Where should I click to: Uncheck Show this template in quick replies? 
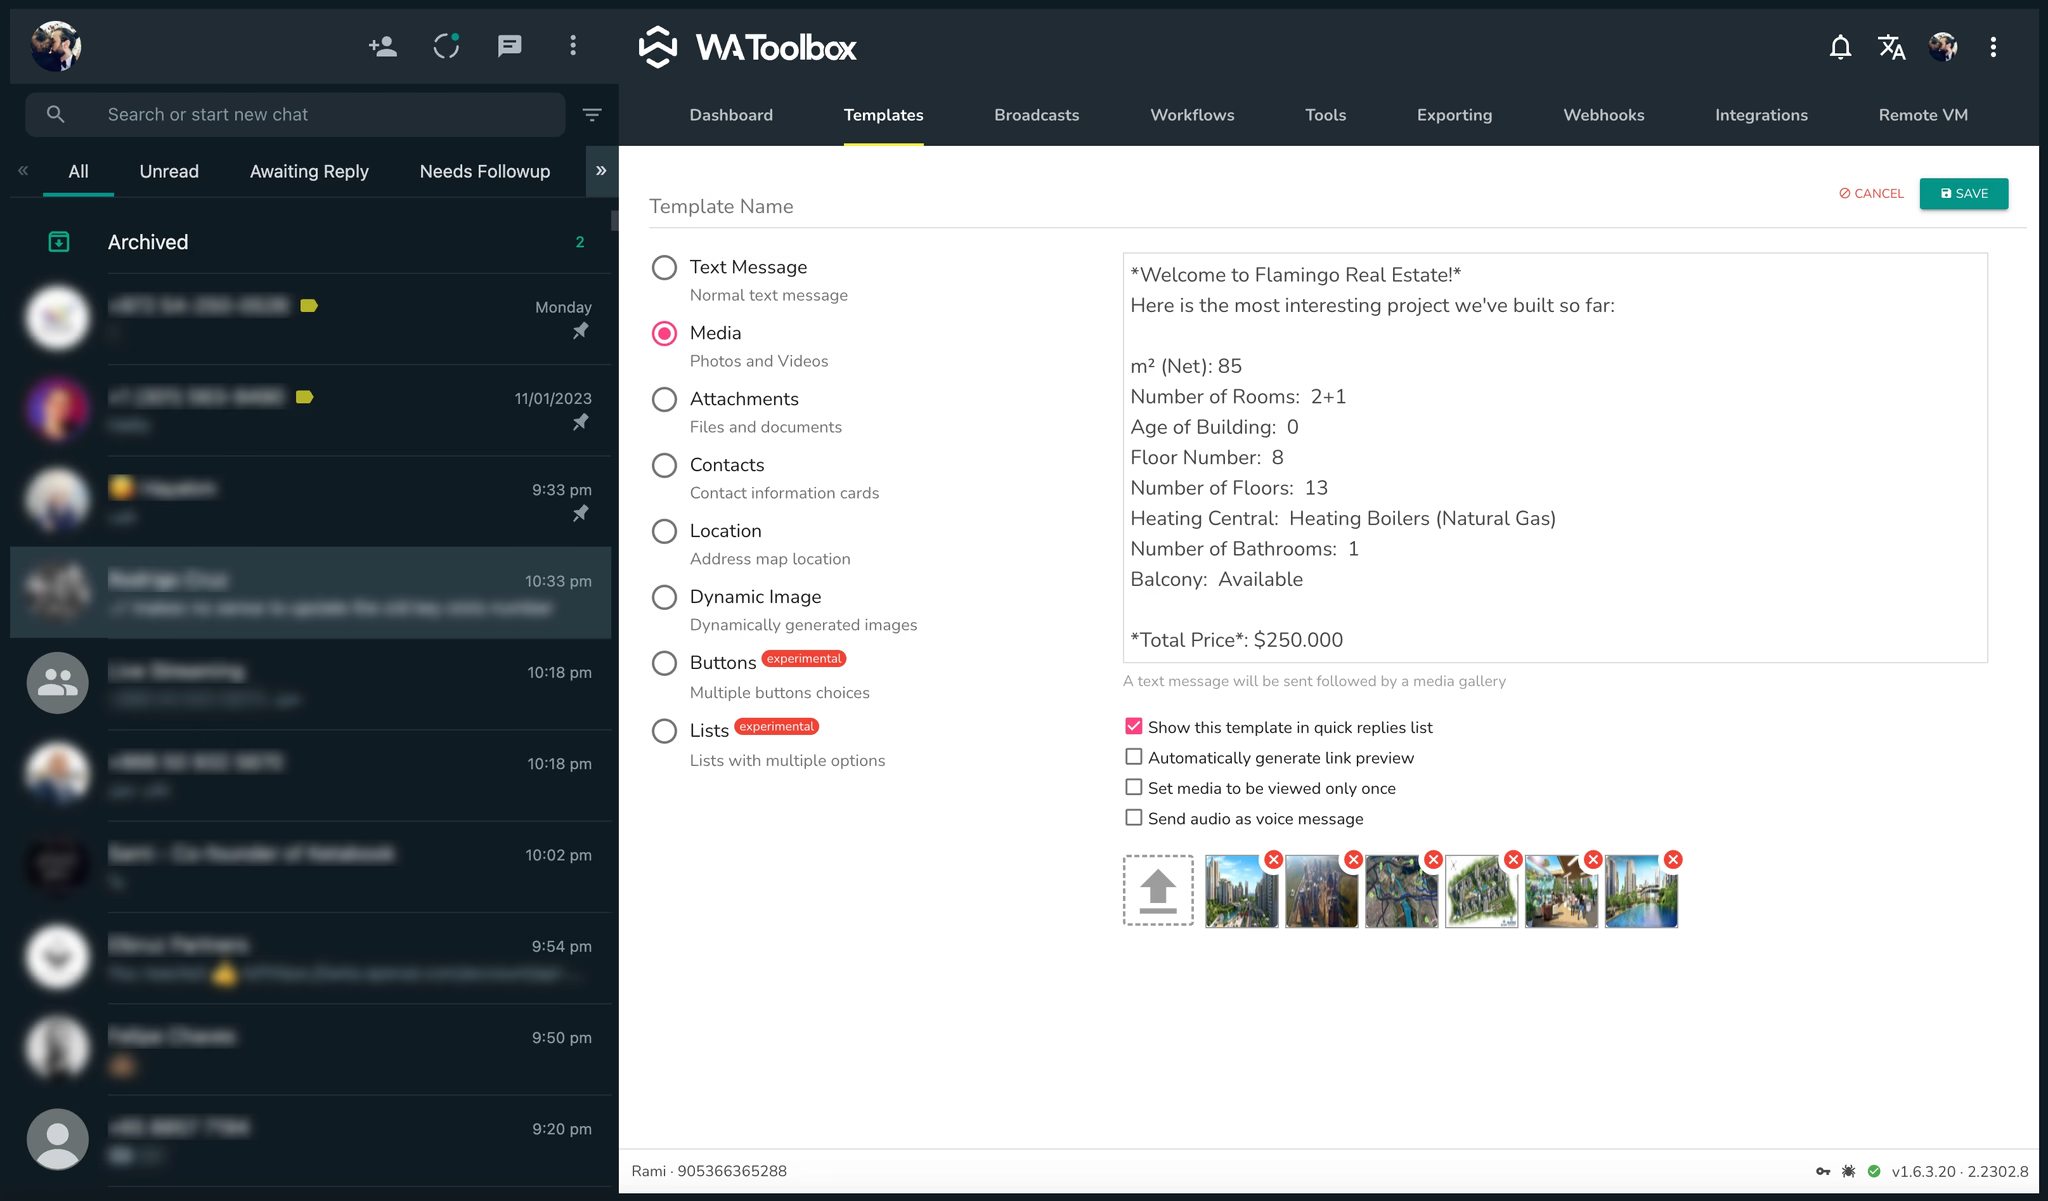pos(1134,727)
